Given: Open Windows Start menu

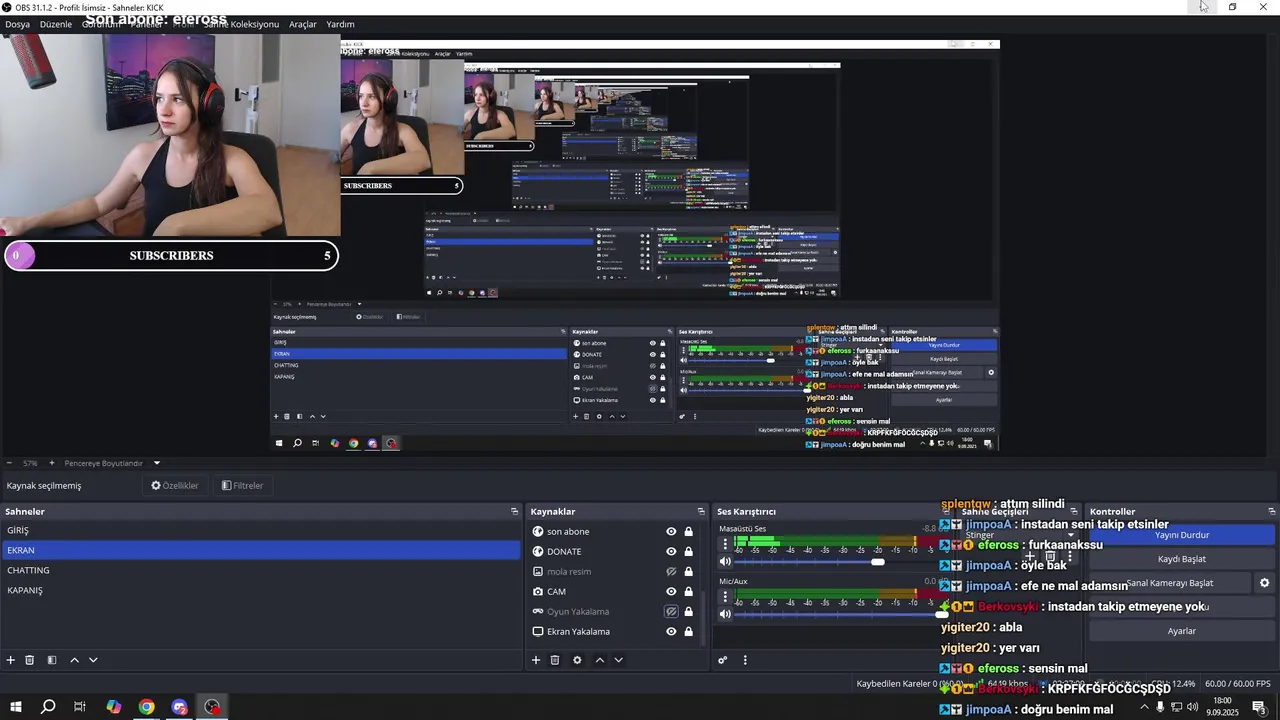Looking at the screenshot, I should pyautogui.click(x=15, y=707).
